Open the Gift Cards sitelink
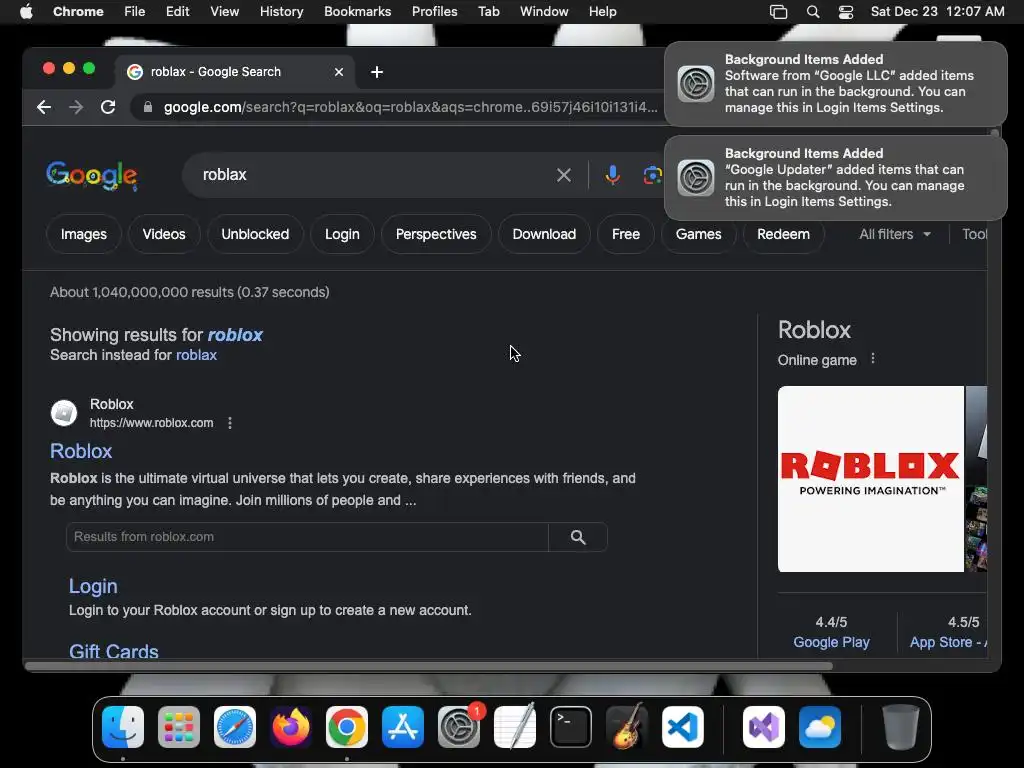 (114, 651)
